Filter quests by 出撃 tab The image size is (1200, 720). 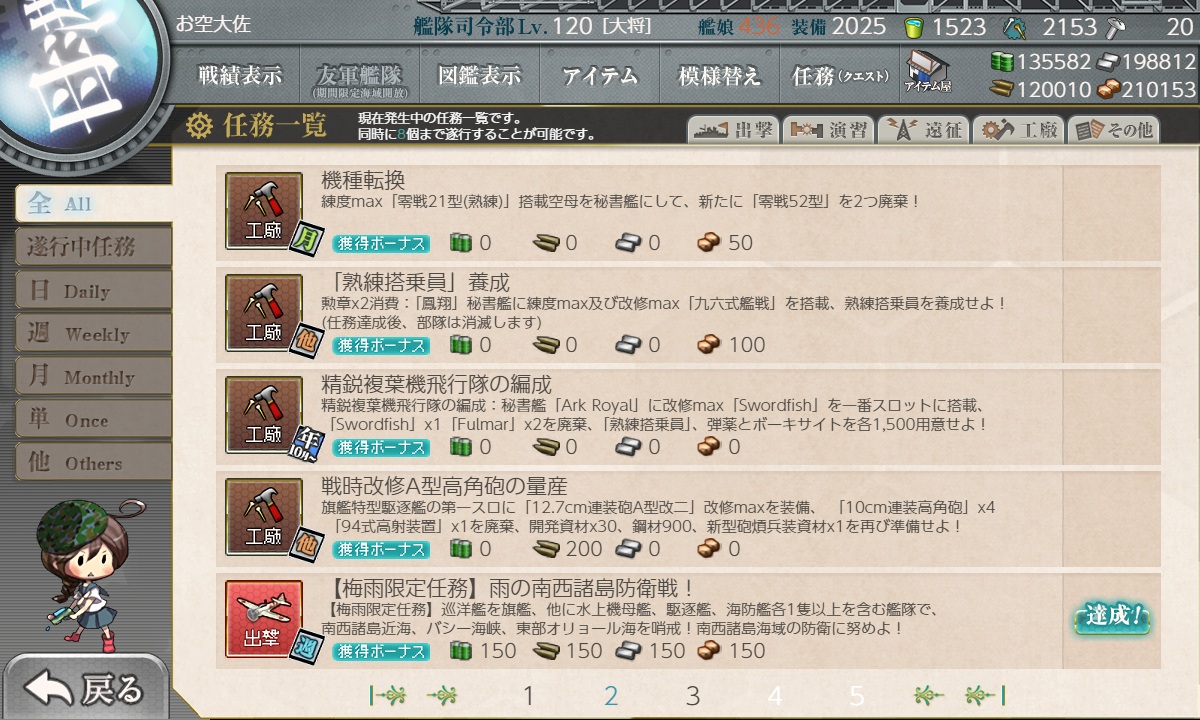[x=733, y=130]
